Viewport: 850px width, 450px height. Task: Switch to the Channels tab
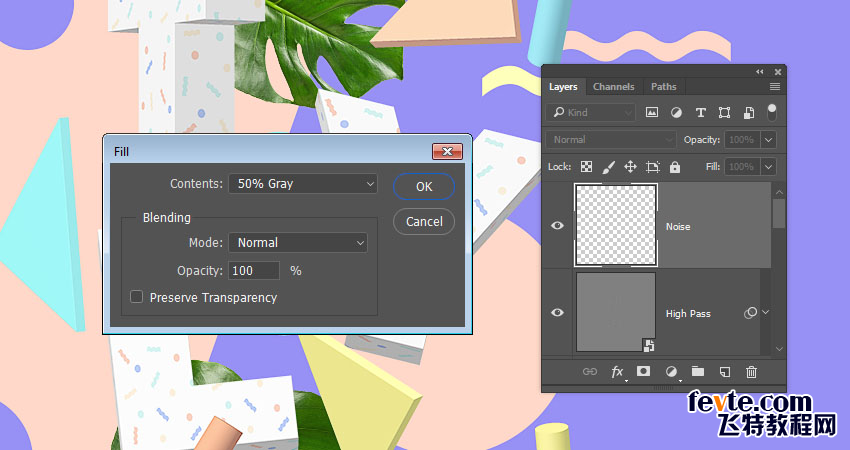614,87
